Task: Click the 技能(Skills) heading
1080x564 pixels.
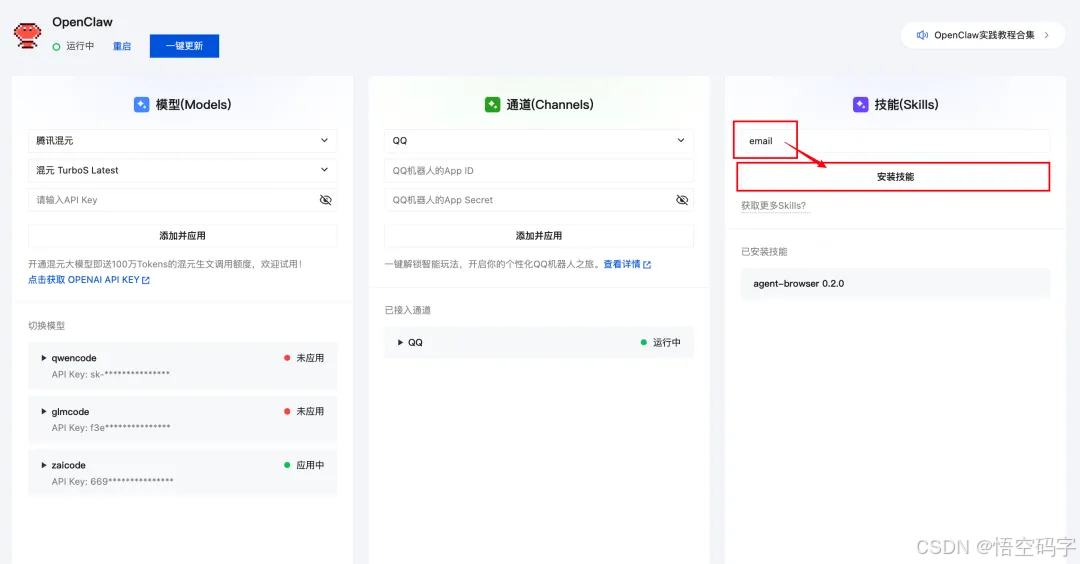Action: point(906,105)
